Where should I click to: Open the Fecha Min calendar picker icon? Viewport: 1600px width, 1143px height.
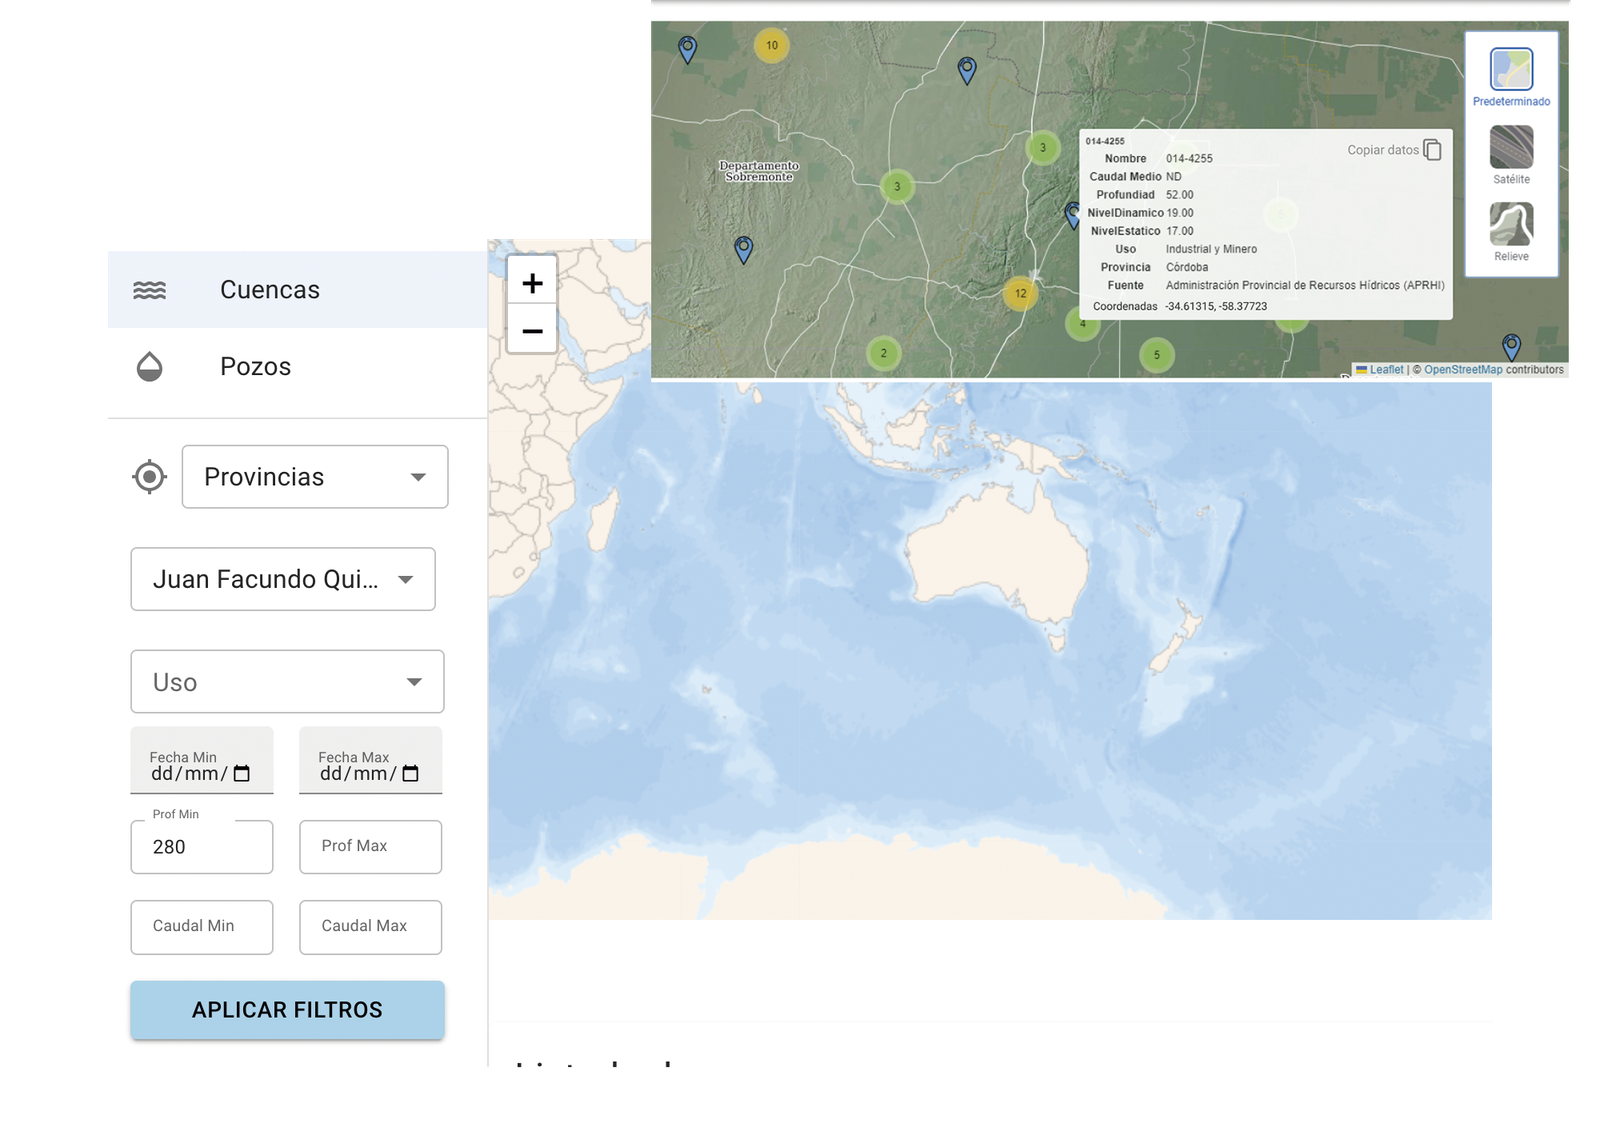coord(241,773)
